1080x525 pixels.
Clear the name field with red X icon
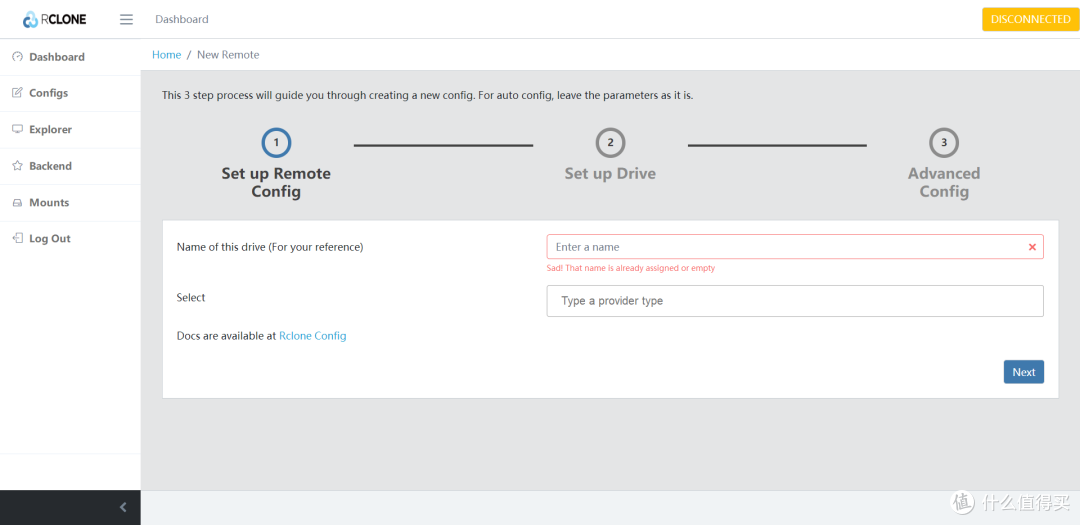(1032, 247)
